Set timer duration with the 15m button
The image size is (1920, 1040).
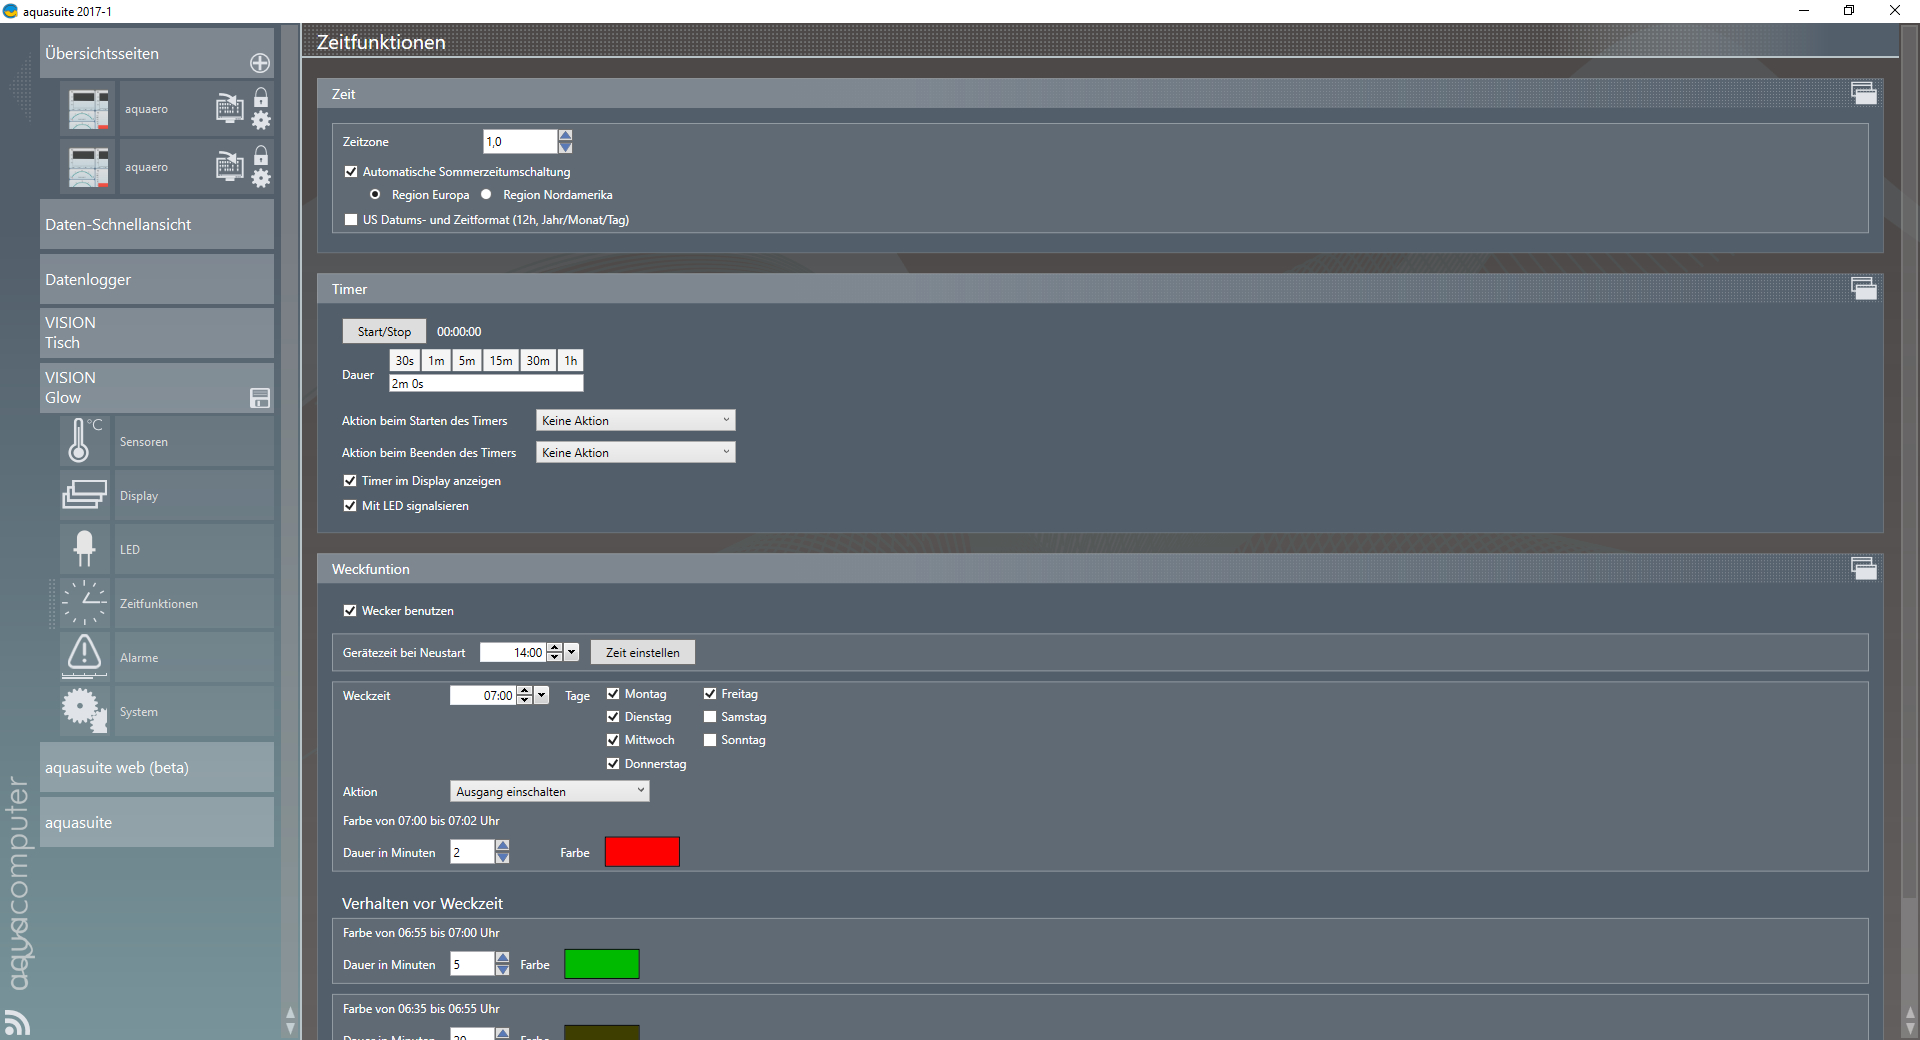click(x=501, y=361)
